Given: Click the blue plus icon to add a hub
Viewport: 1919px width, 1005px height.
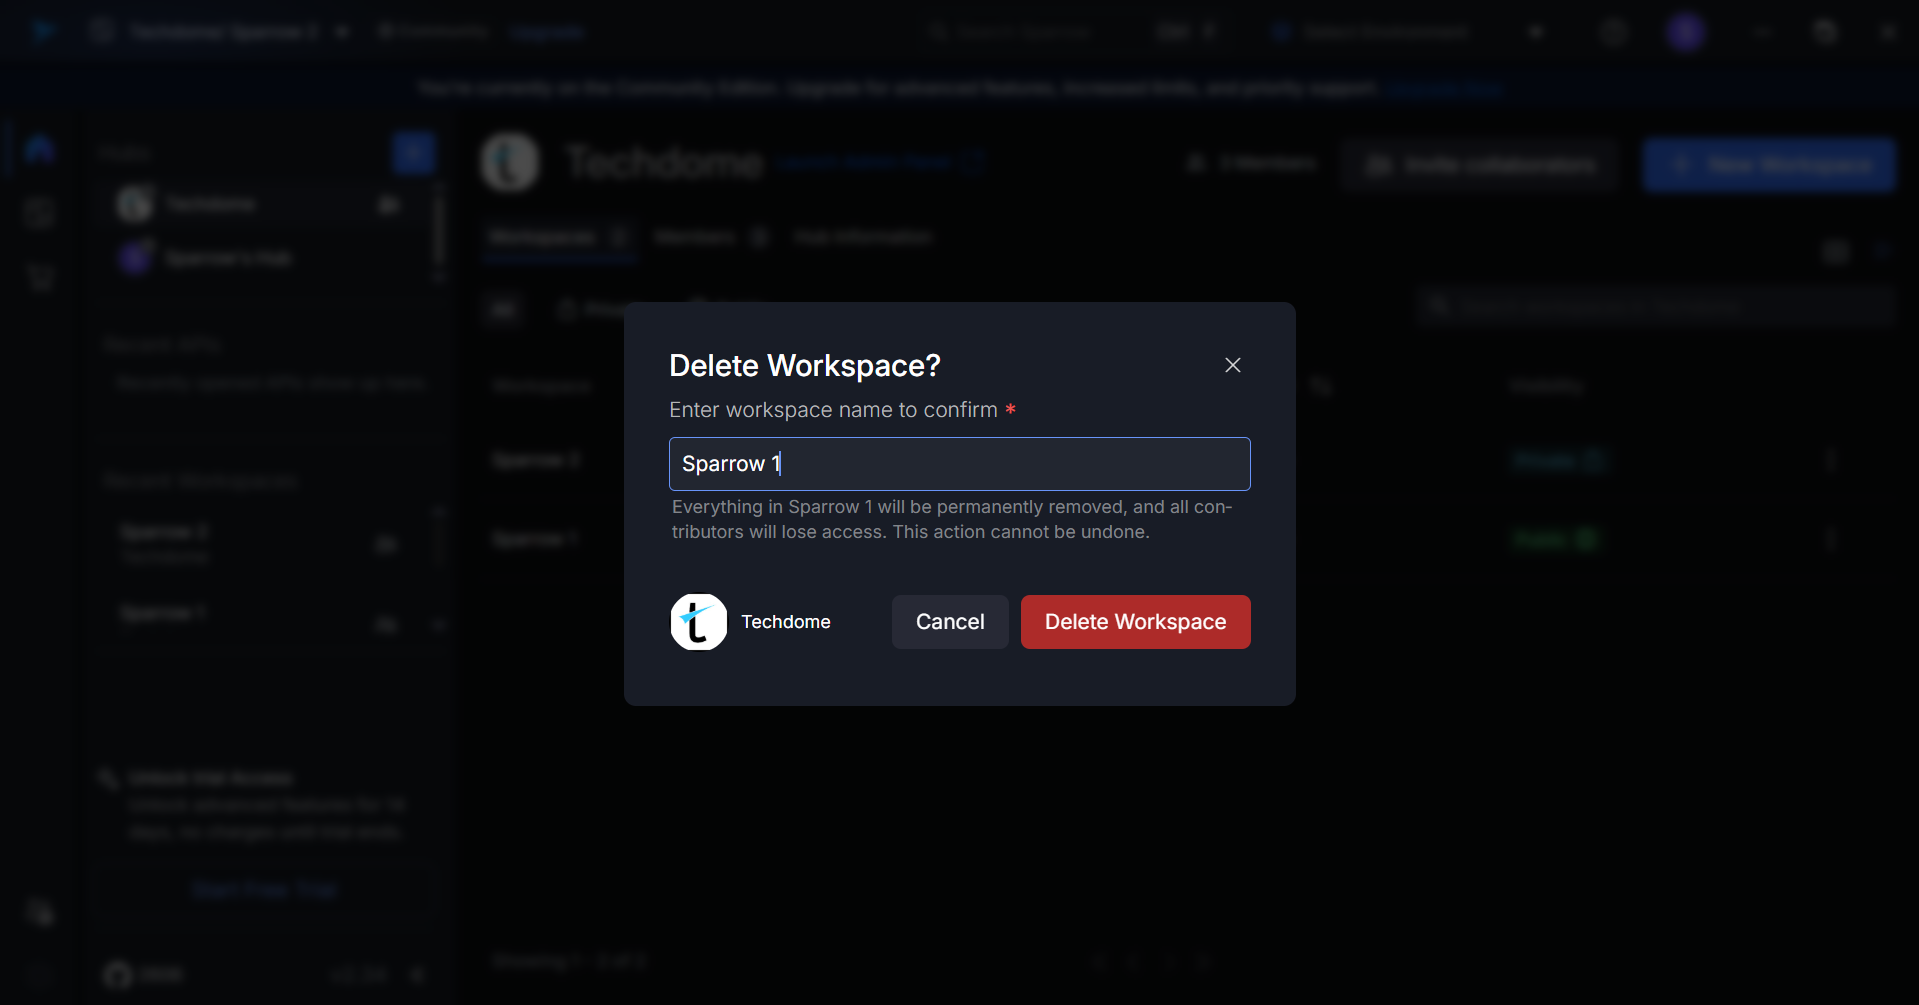Looking at the screenshot, I should (414, 153).
